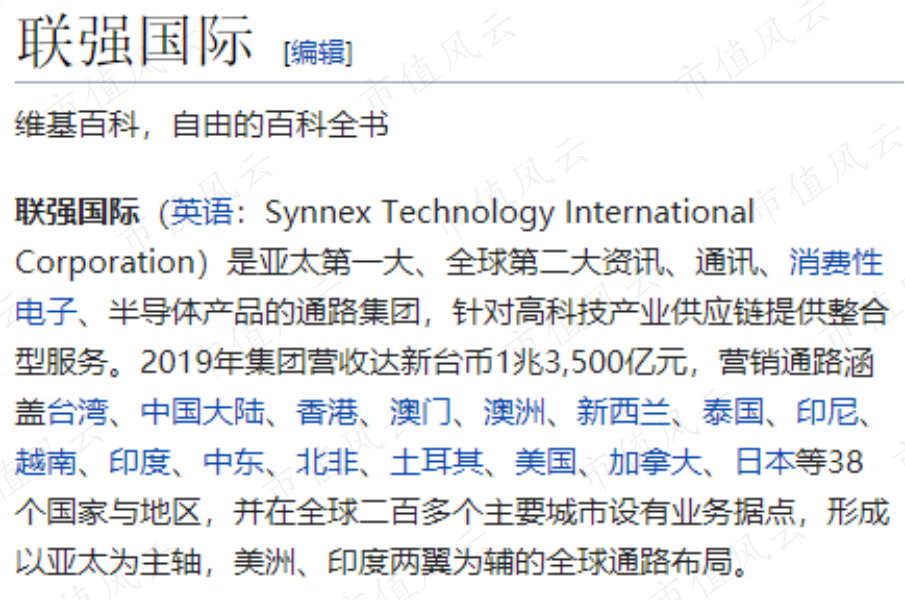
Task: Follow the 台湾 link
Action: coord(77,412)
